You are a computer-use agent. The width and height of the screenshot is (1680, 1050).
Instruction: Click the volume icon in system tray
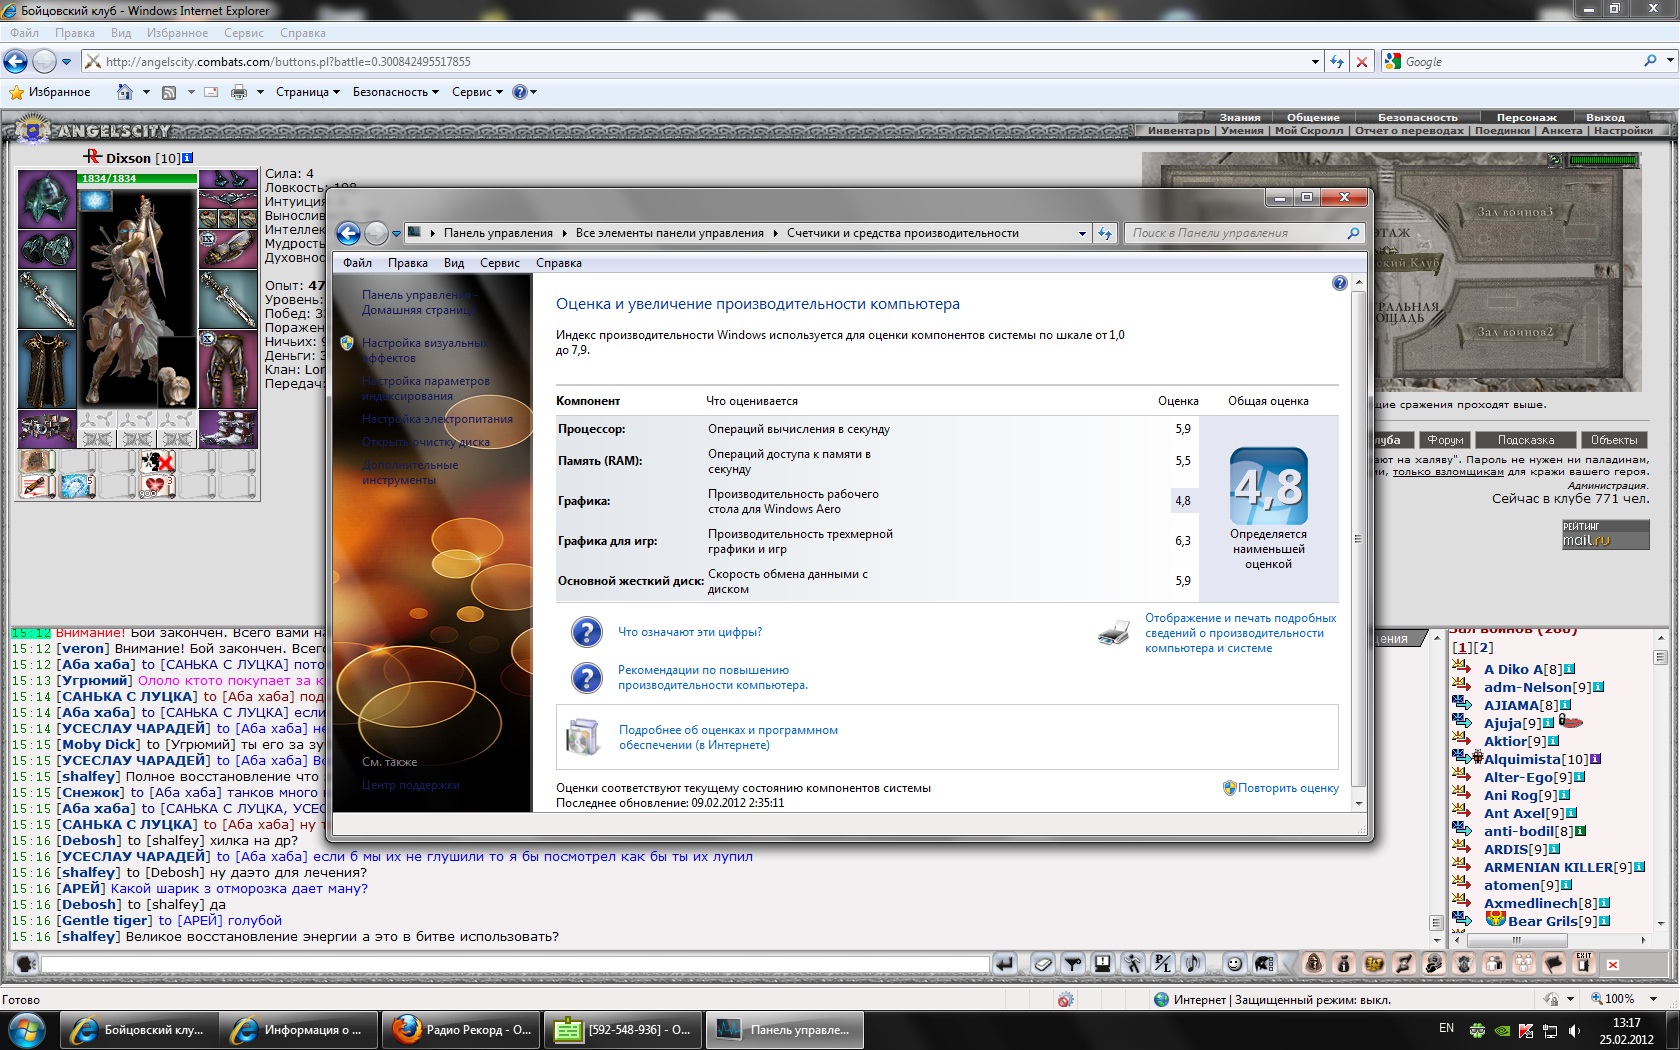[x=1575, y=1031]
